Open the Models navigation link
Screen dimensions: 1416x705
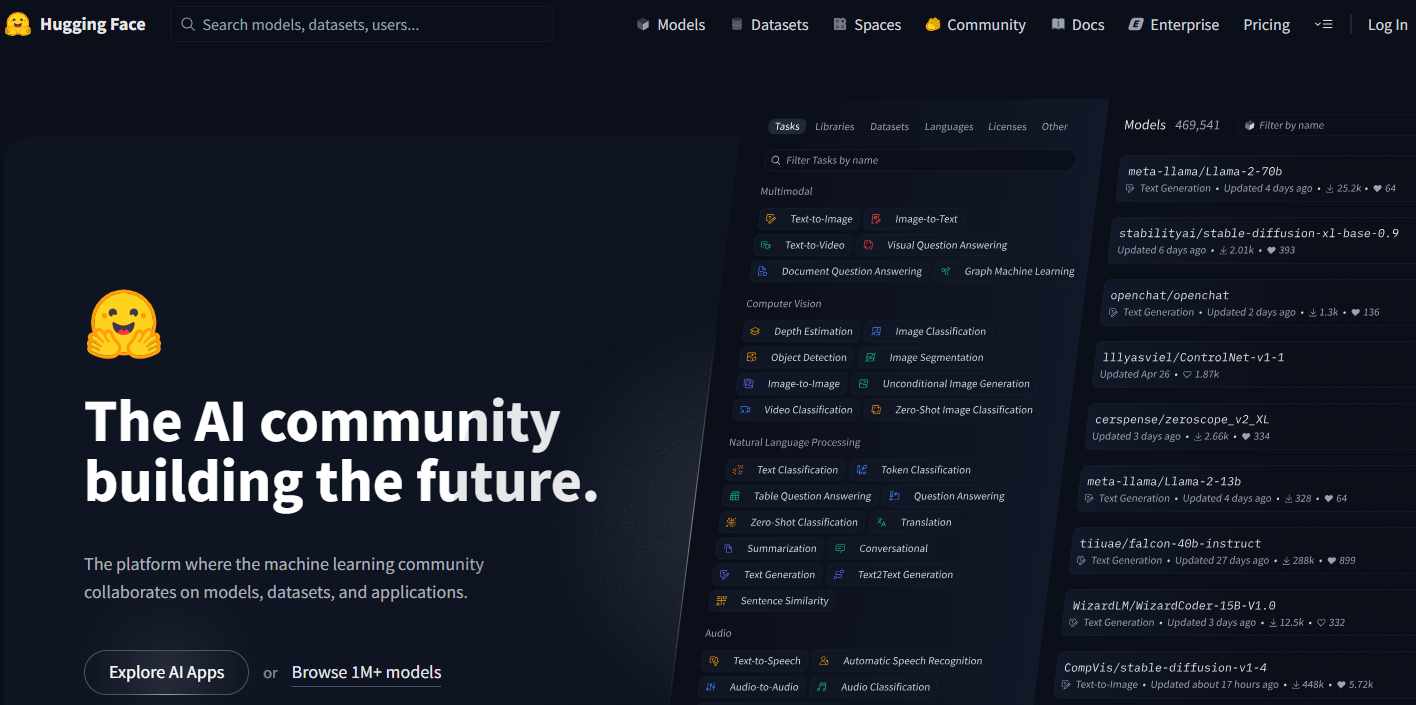point(671,25)
